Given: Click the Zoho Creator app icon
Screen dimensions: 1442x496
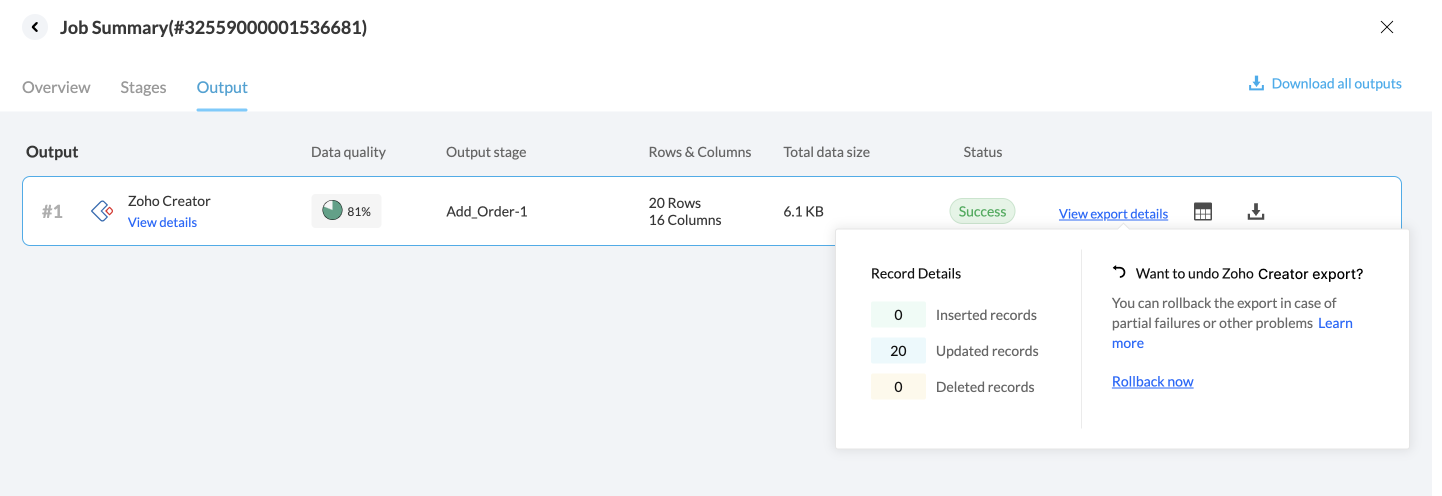Looking at the screenshot, I should pos(102,211).
